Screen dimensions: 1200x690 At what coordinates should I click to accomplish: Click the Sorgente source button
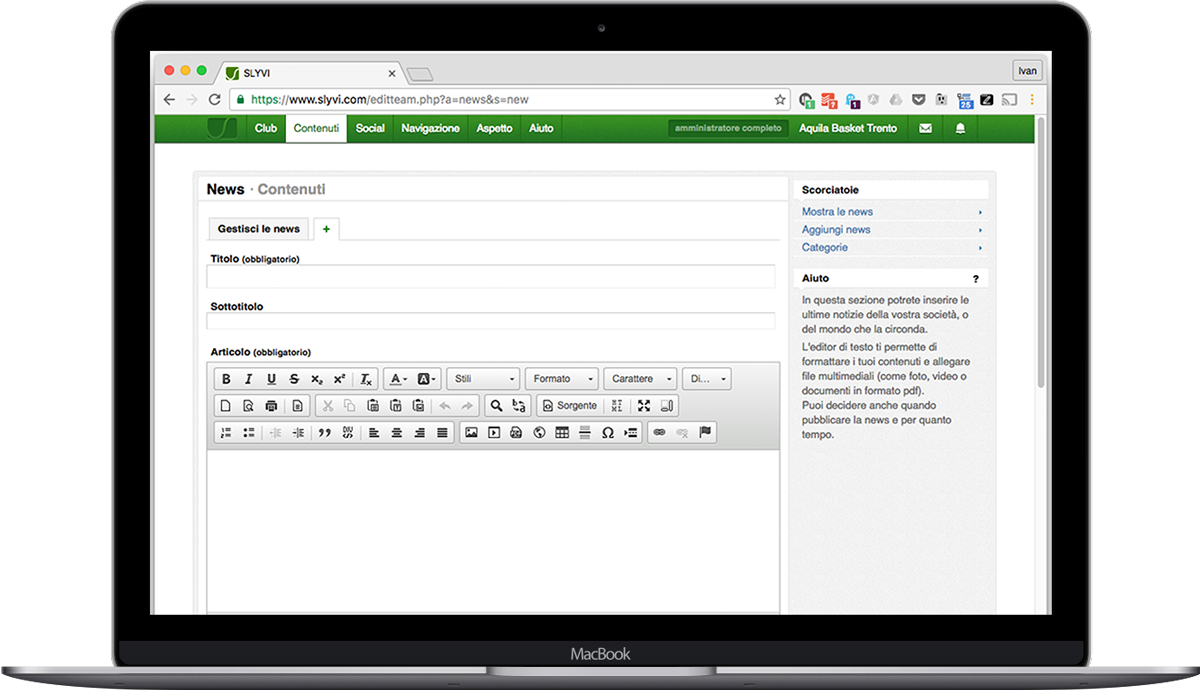[x=569, y=406]
